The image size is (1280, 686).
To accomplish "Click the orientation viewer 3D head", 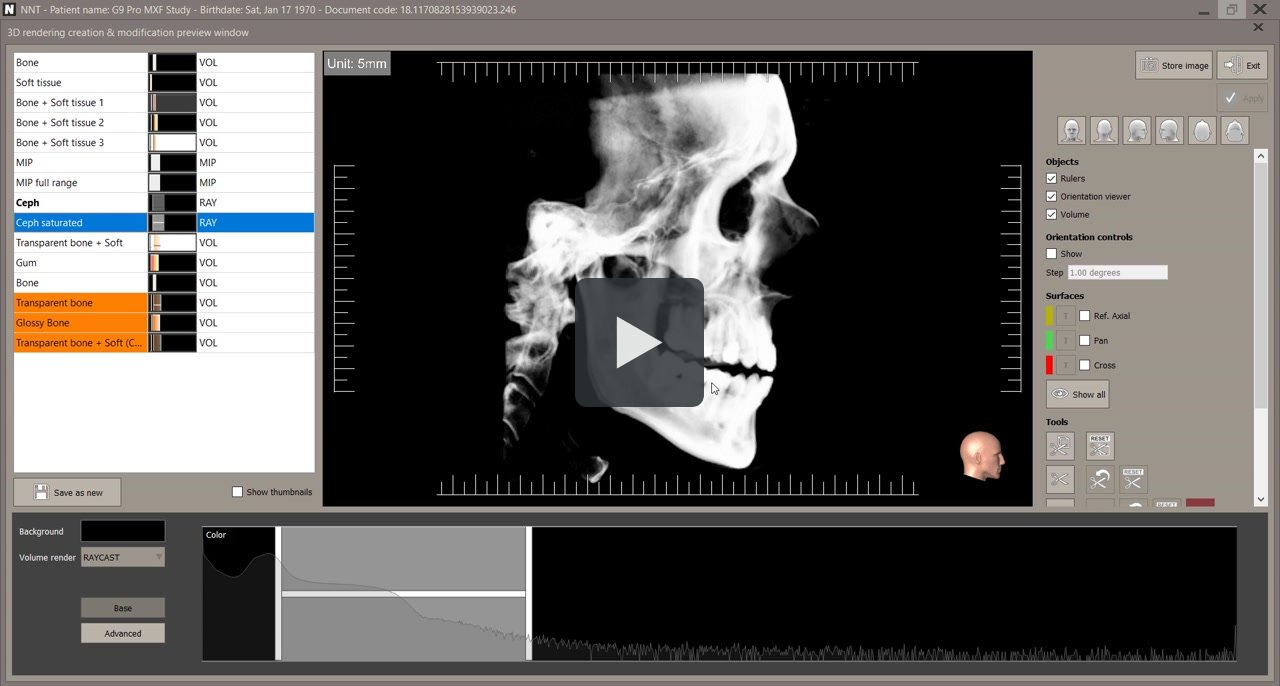I will (980, 455).
